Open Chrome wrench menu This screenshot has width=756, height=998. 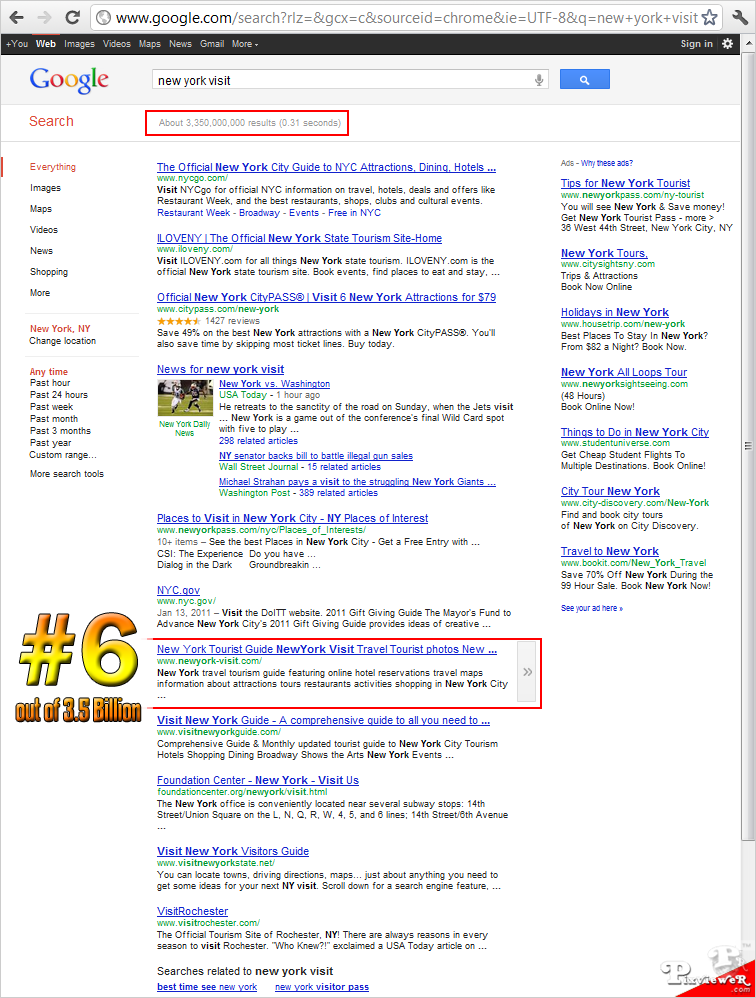click(x=739, y=17)
